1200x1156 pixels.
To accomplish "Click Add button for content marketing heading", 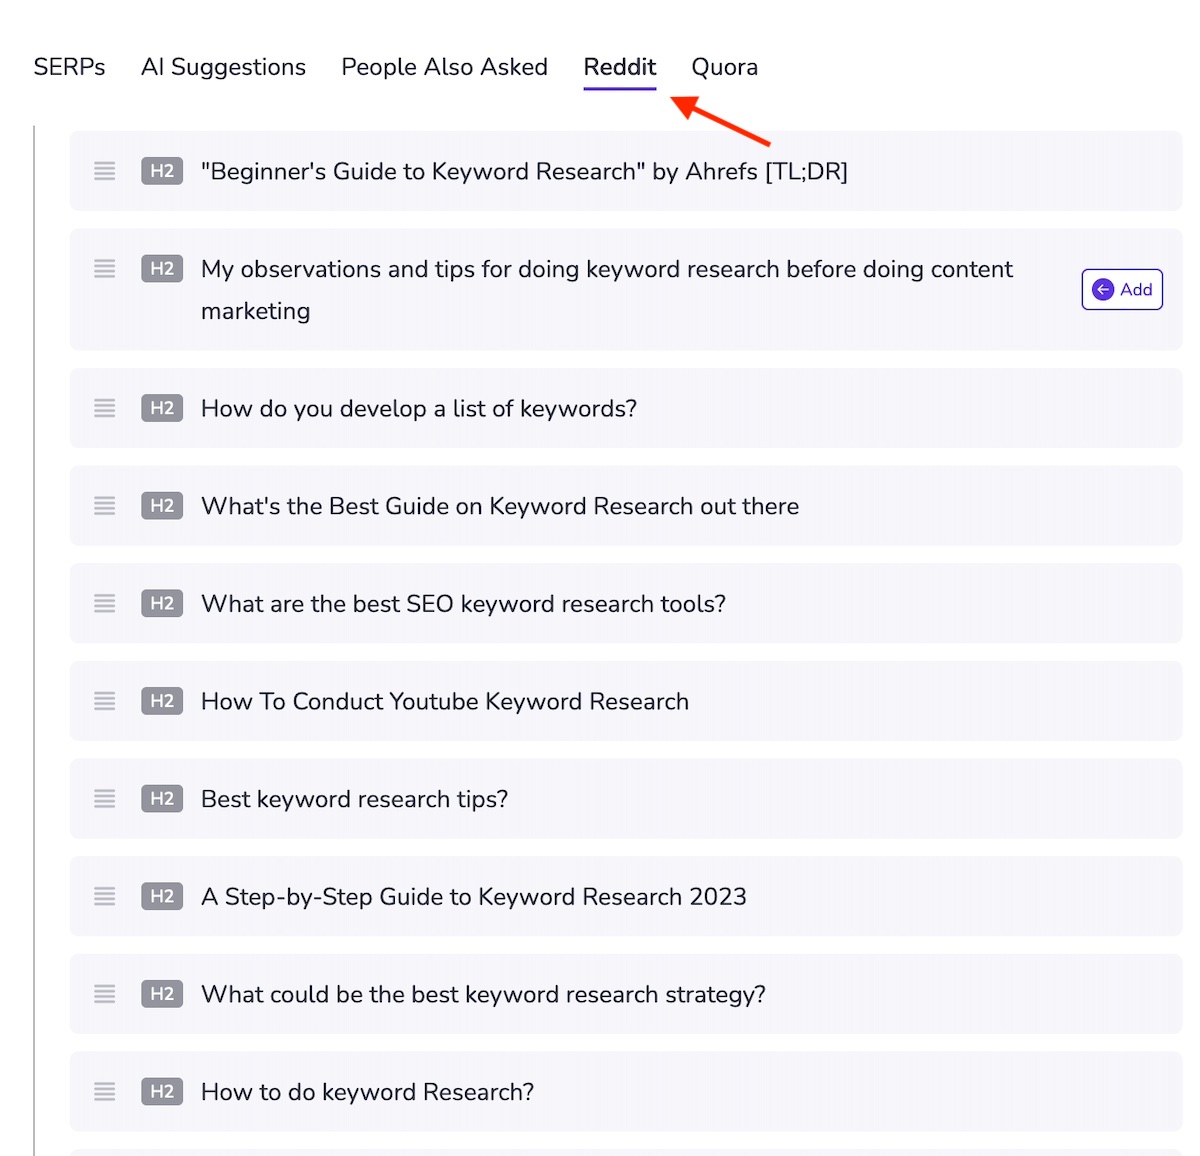I will (x=1121, y=290).
